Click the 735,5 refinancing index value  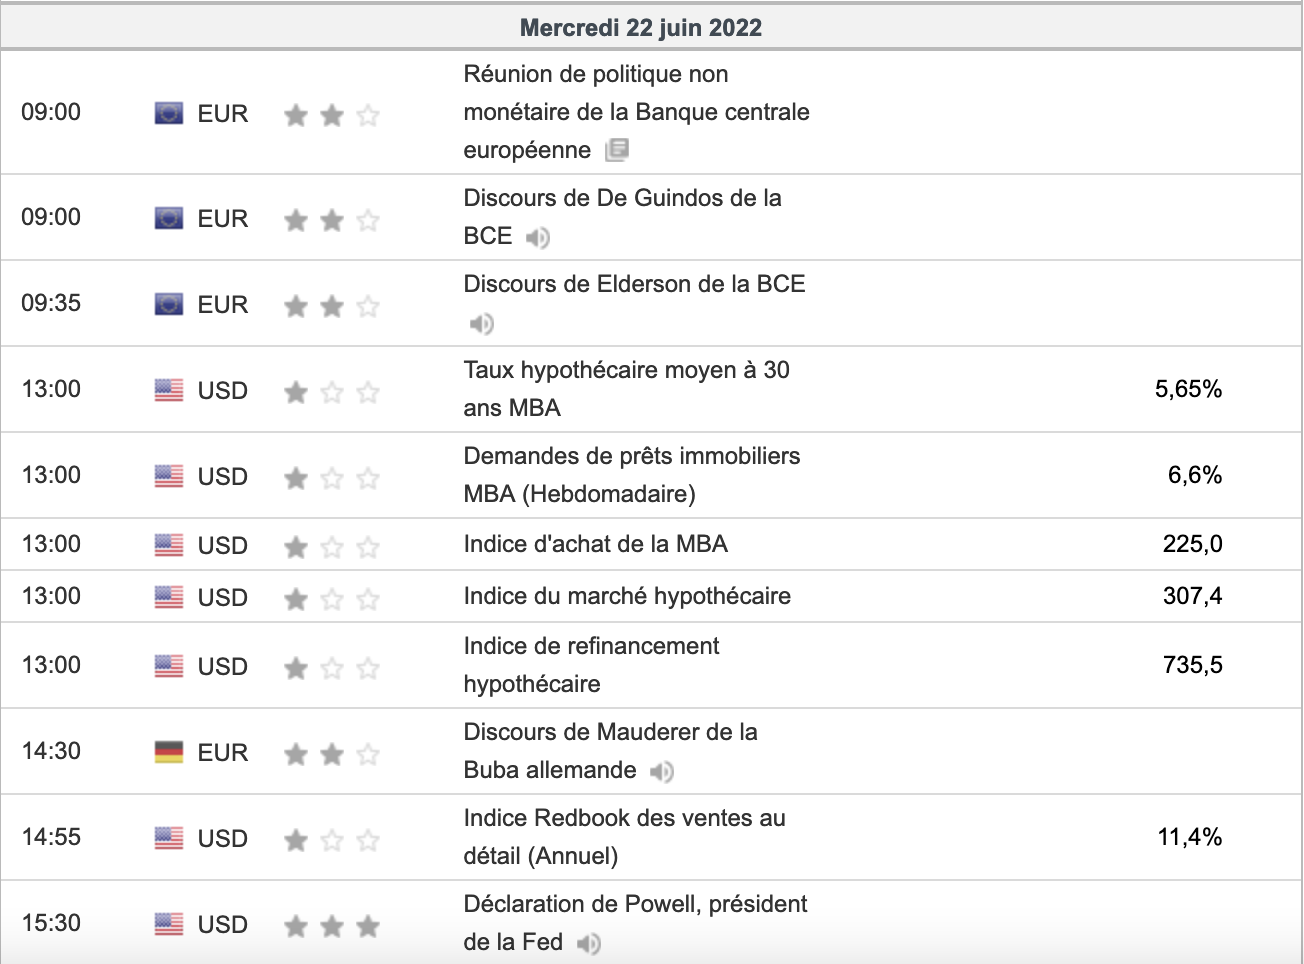(x=1192, y=665)
